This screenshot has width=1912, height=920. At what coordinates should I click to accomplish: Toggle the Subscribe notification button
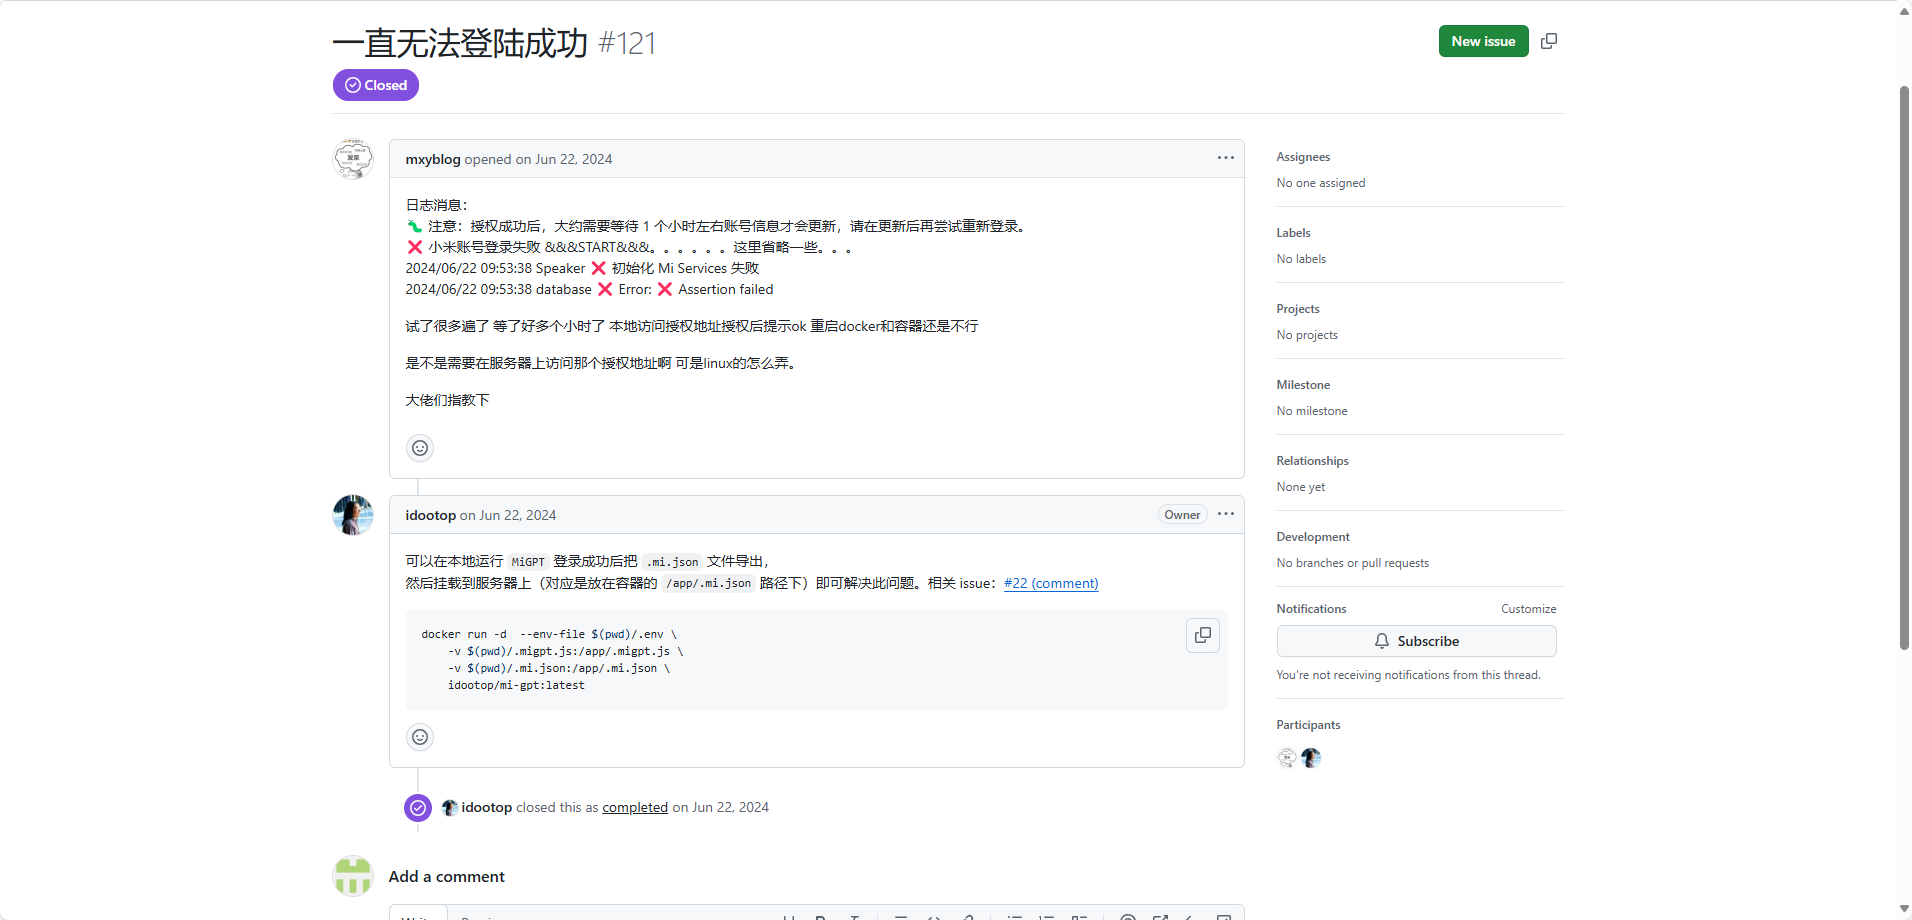[1417, 640]
